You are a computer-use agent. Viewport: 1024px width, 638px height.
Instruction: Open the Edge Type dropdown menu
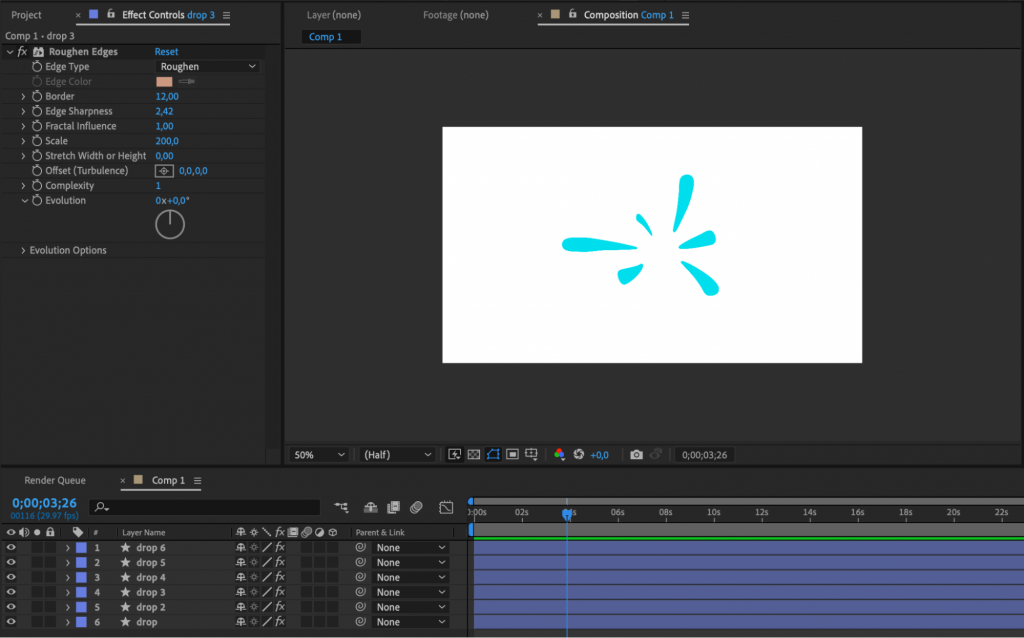(206, 66)
